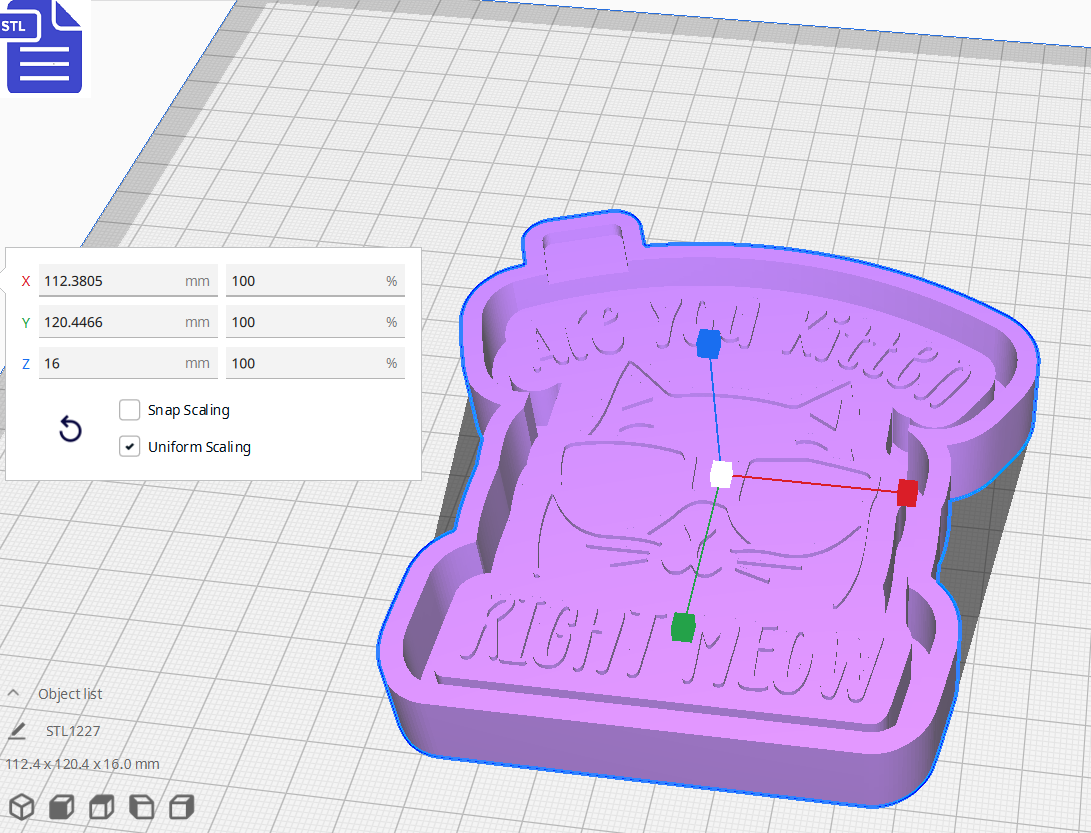Switch to Front view cube icon
The width and height of the screenshot is (1091, 833).
tap(61, 806)
